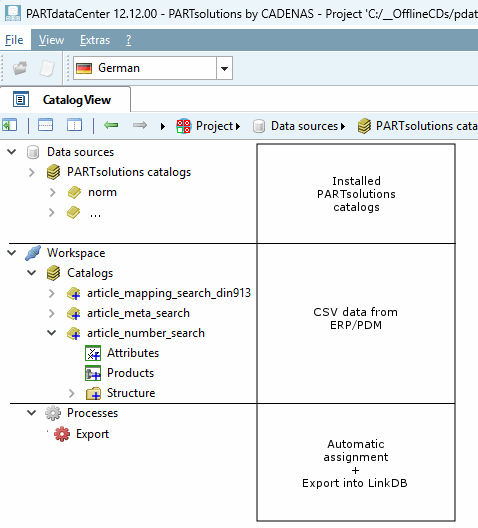This screenshot has height=528, width=478.
Task: Click the Data sources database icon
Action: (x=33, y=152)
